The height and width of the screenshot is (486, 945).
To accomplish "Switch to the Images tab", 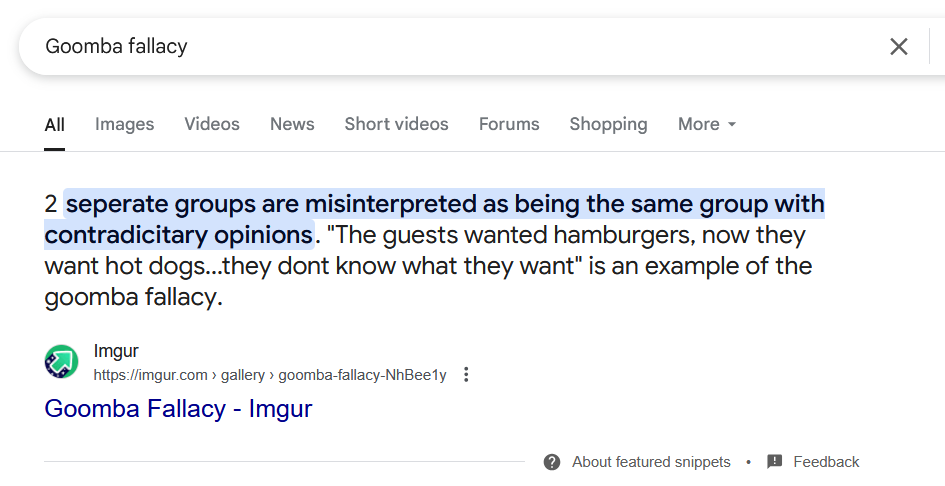I will 124,124.
